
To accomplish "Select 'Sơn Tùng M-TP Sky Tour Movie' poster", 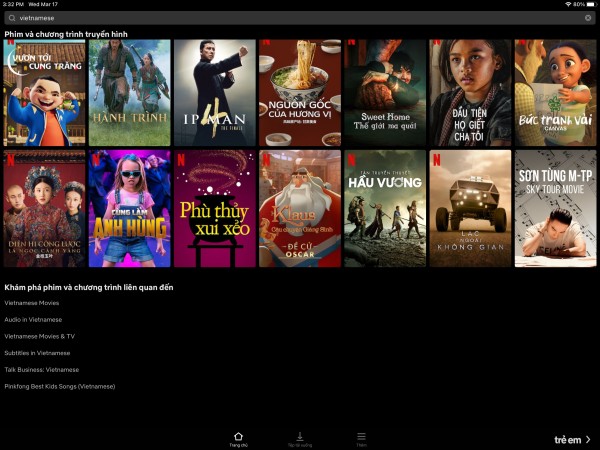I will [x=556, y=209].
